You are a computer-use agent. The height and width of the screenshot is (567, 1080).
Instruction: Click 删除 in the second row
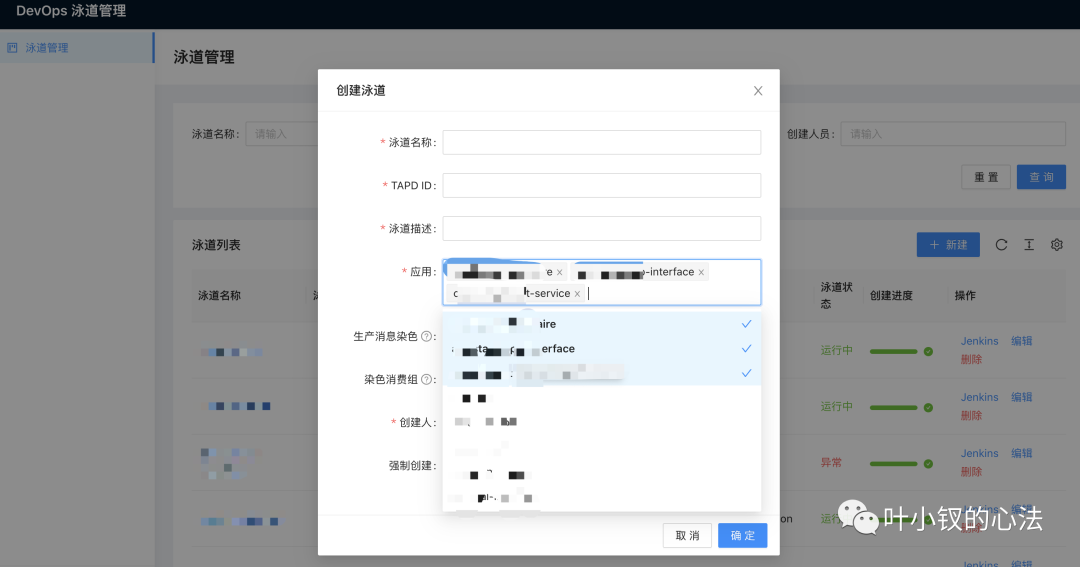click(x=971, y=416)
